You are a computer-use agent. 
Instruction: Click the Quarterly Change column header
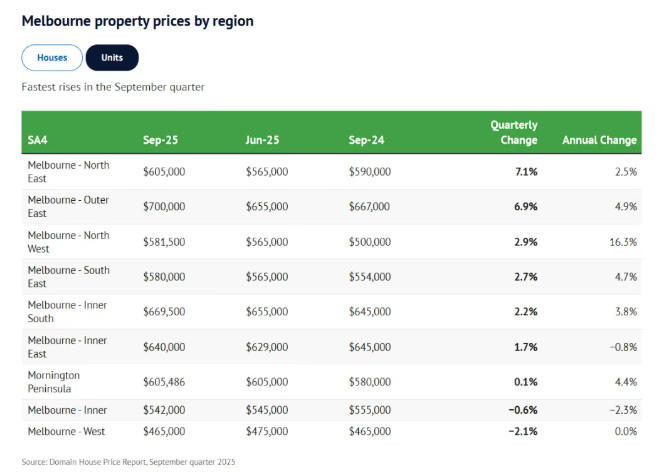513,133
